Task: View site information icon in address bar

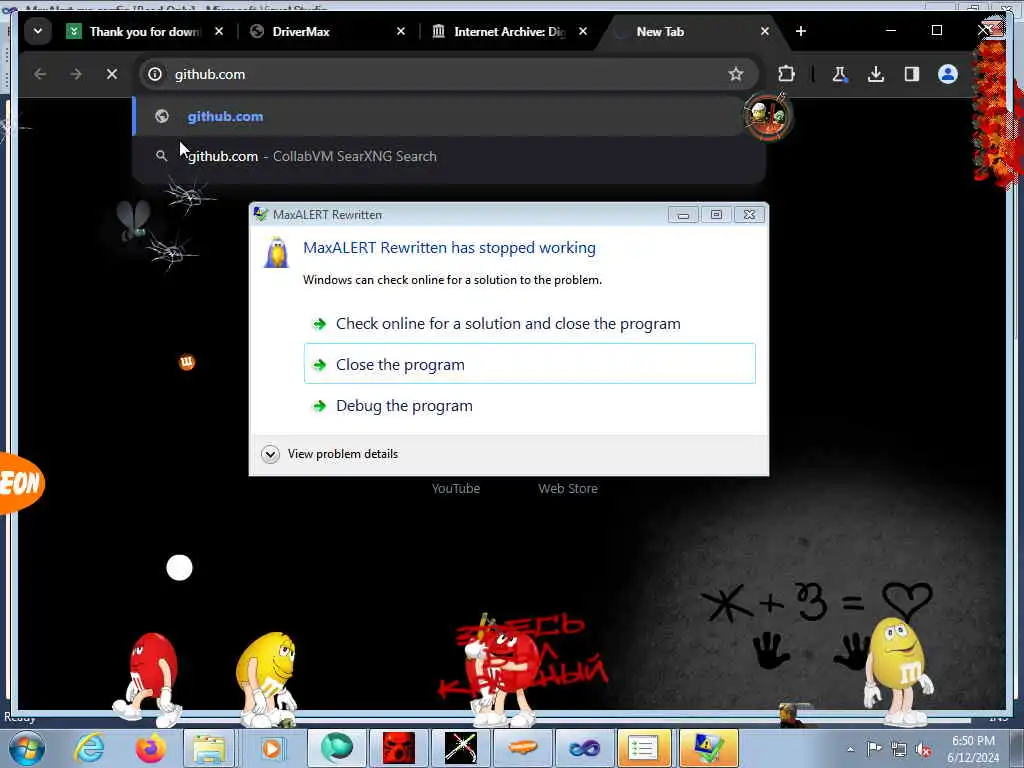Action: [x=155, y=74]
